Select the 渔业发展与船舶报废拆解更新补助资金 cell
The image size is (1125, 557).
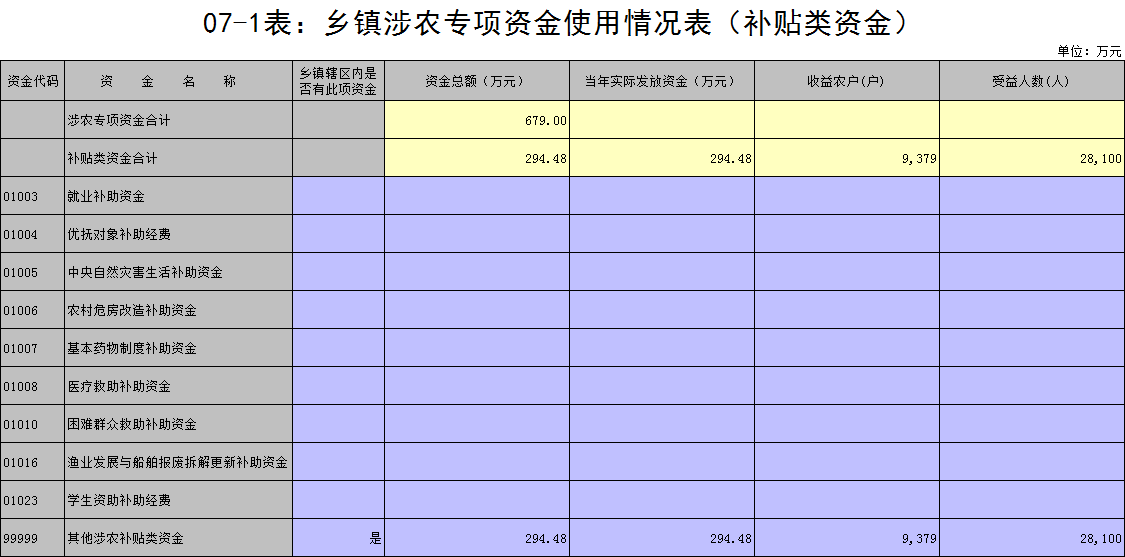(178, 462)
